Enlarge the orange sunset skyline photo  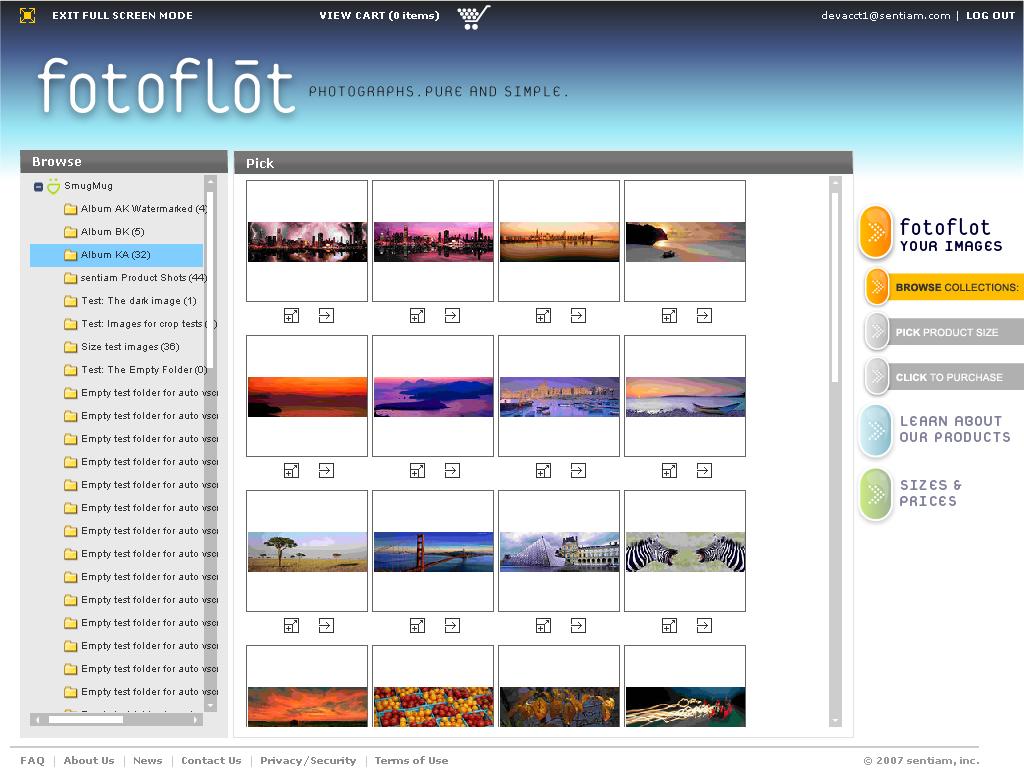click(x=543, y=316)
